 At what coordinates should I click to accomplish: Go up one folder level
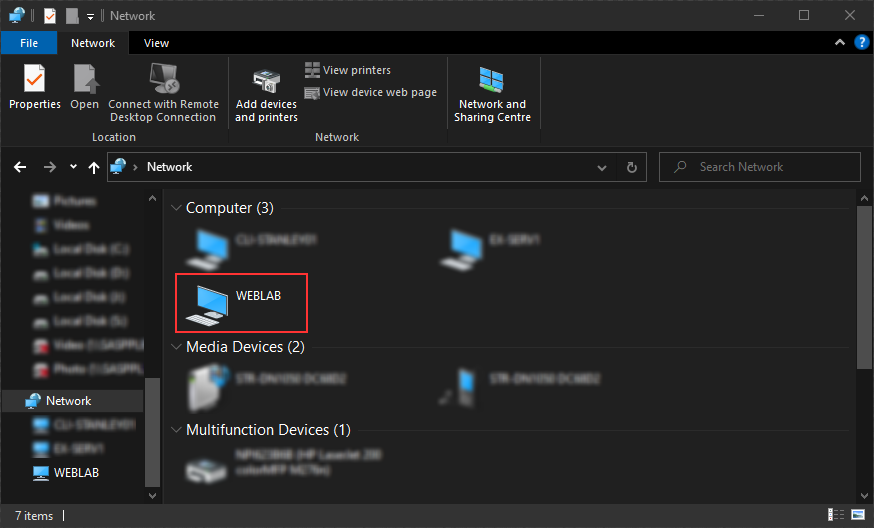tap(94, 167)
